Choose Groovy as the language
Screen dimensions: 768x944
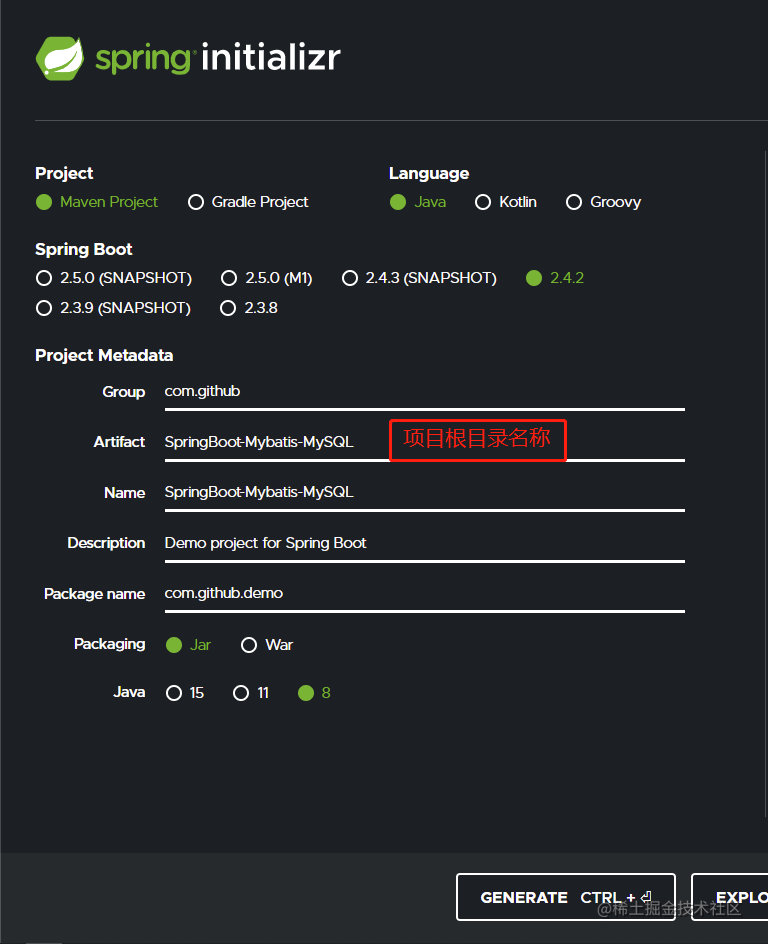click(x=604, y=202)
